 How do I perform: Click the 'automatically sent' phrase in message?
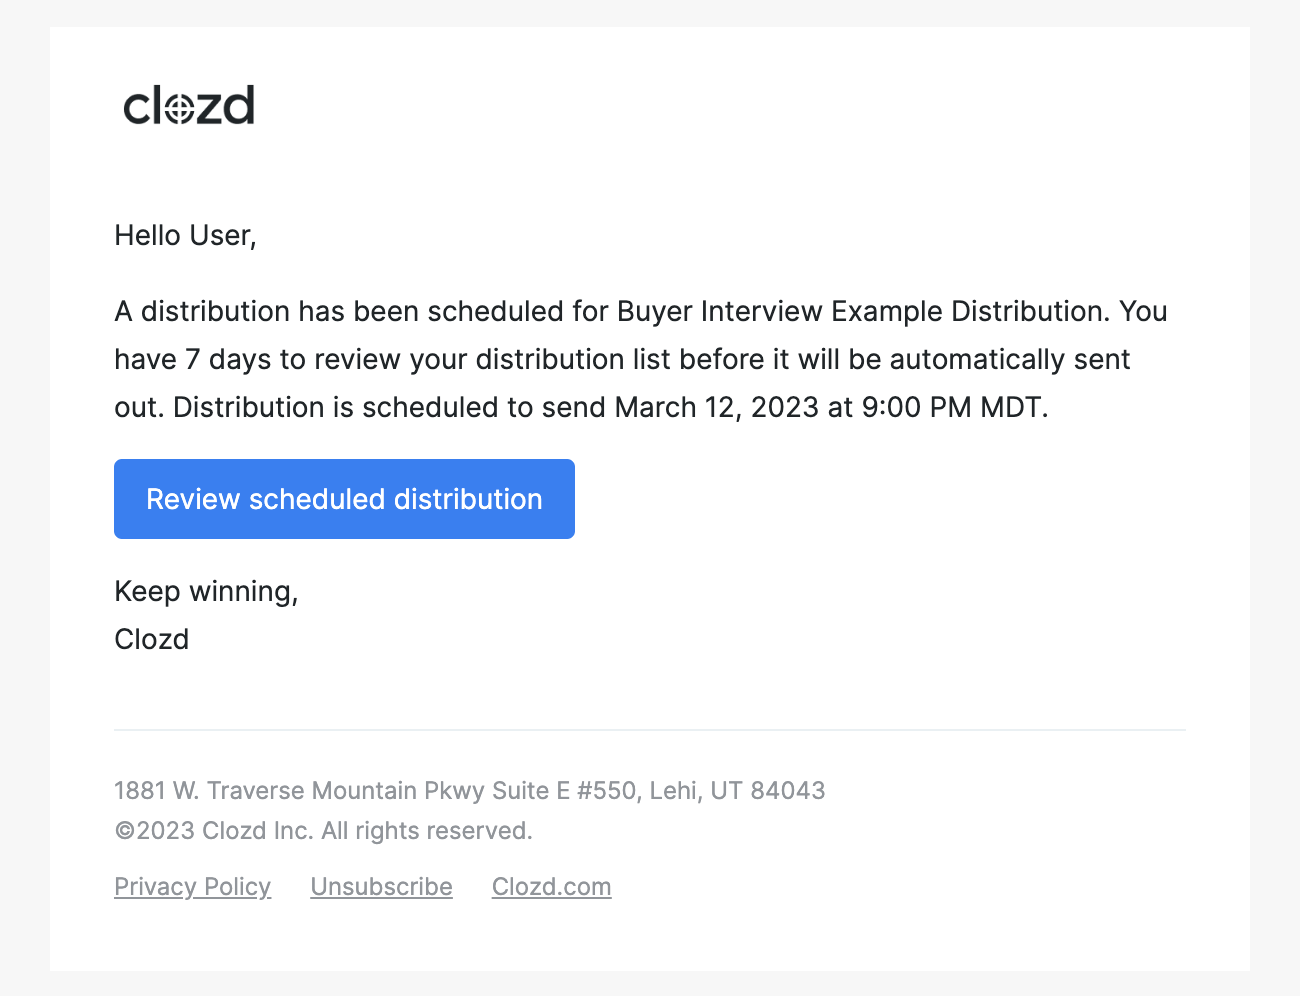tap(1010, 359)
